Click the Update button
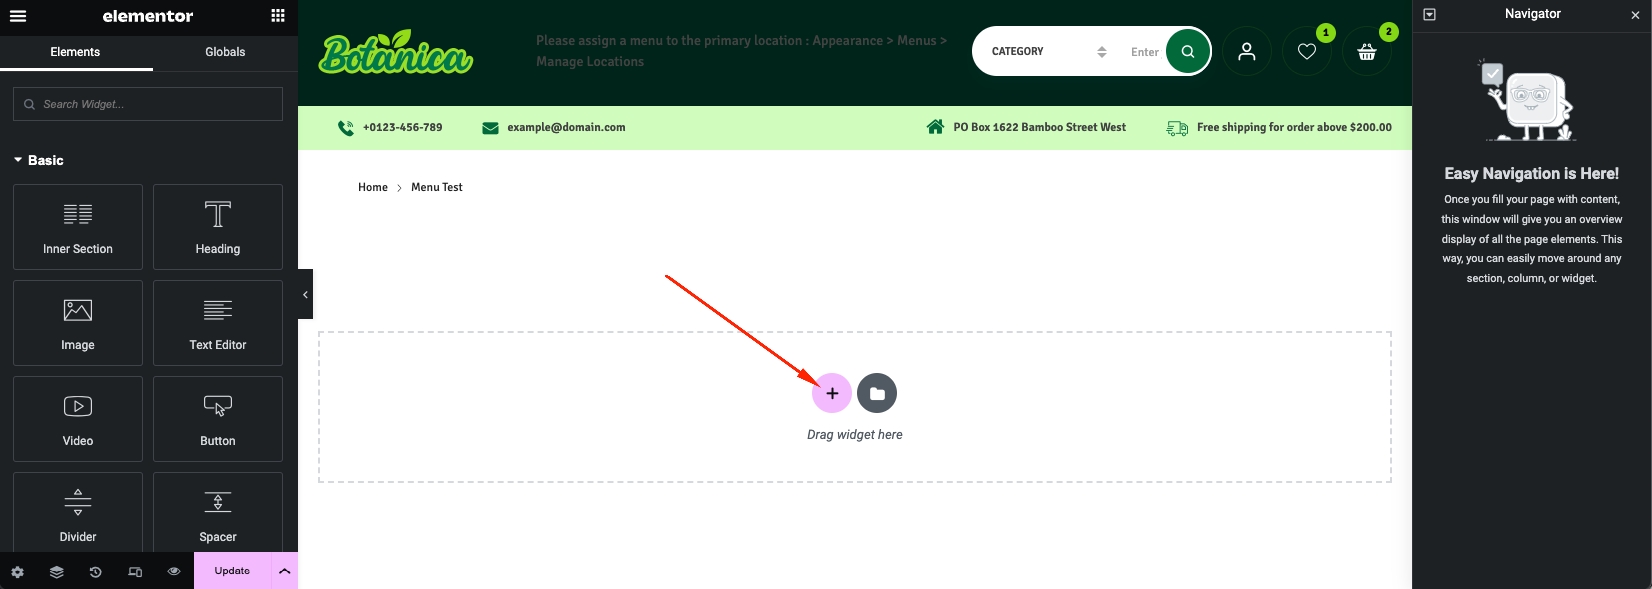The image size is (1652, 589). click(232, 571)
